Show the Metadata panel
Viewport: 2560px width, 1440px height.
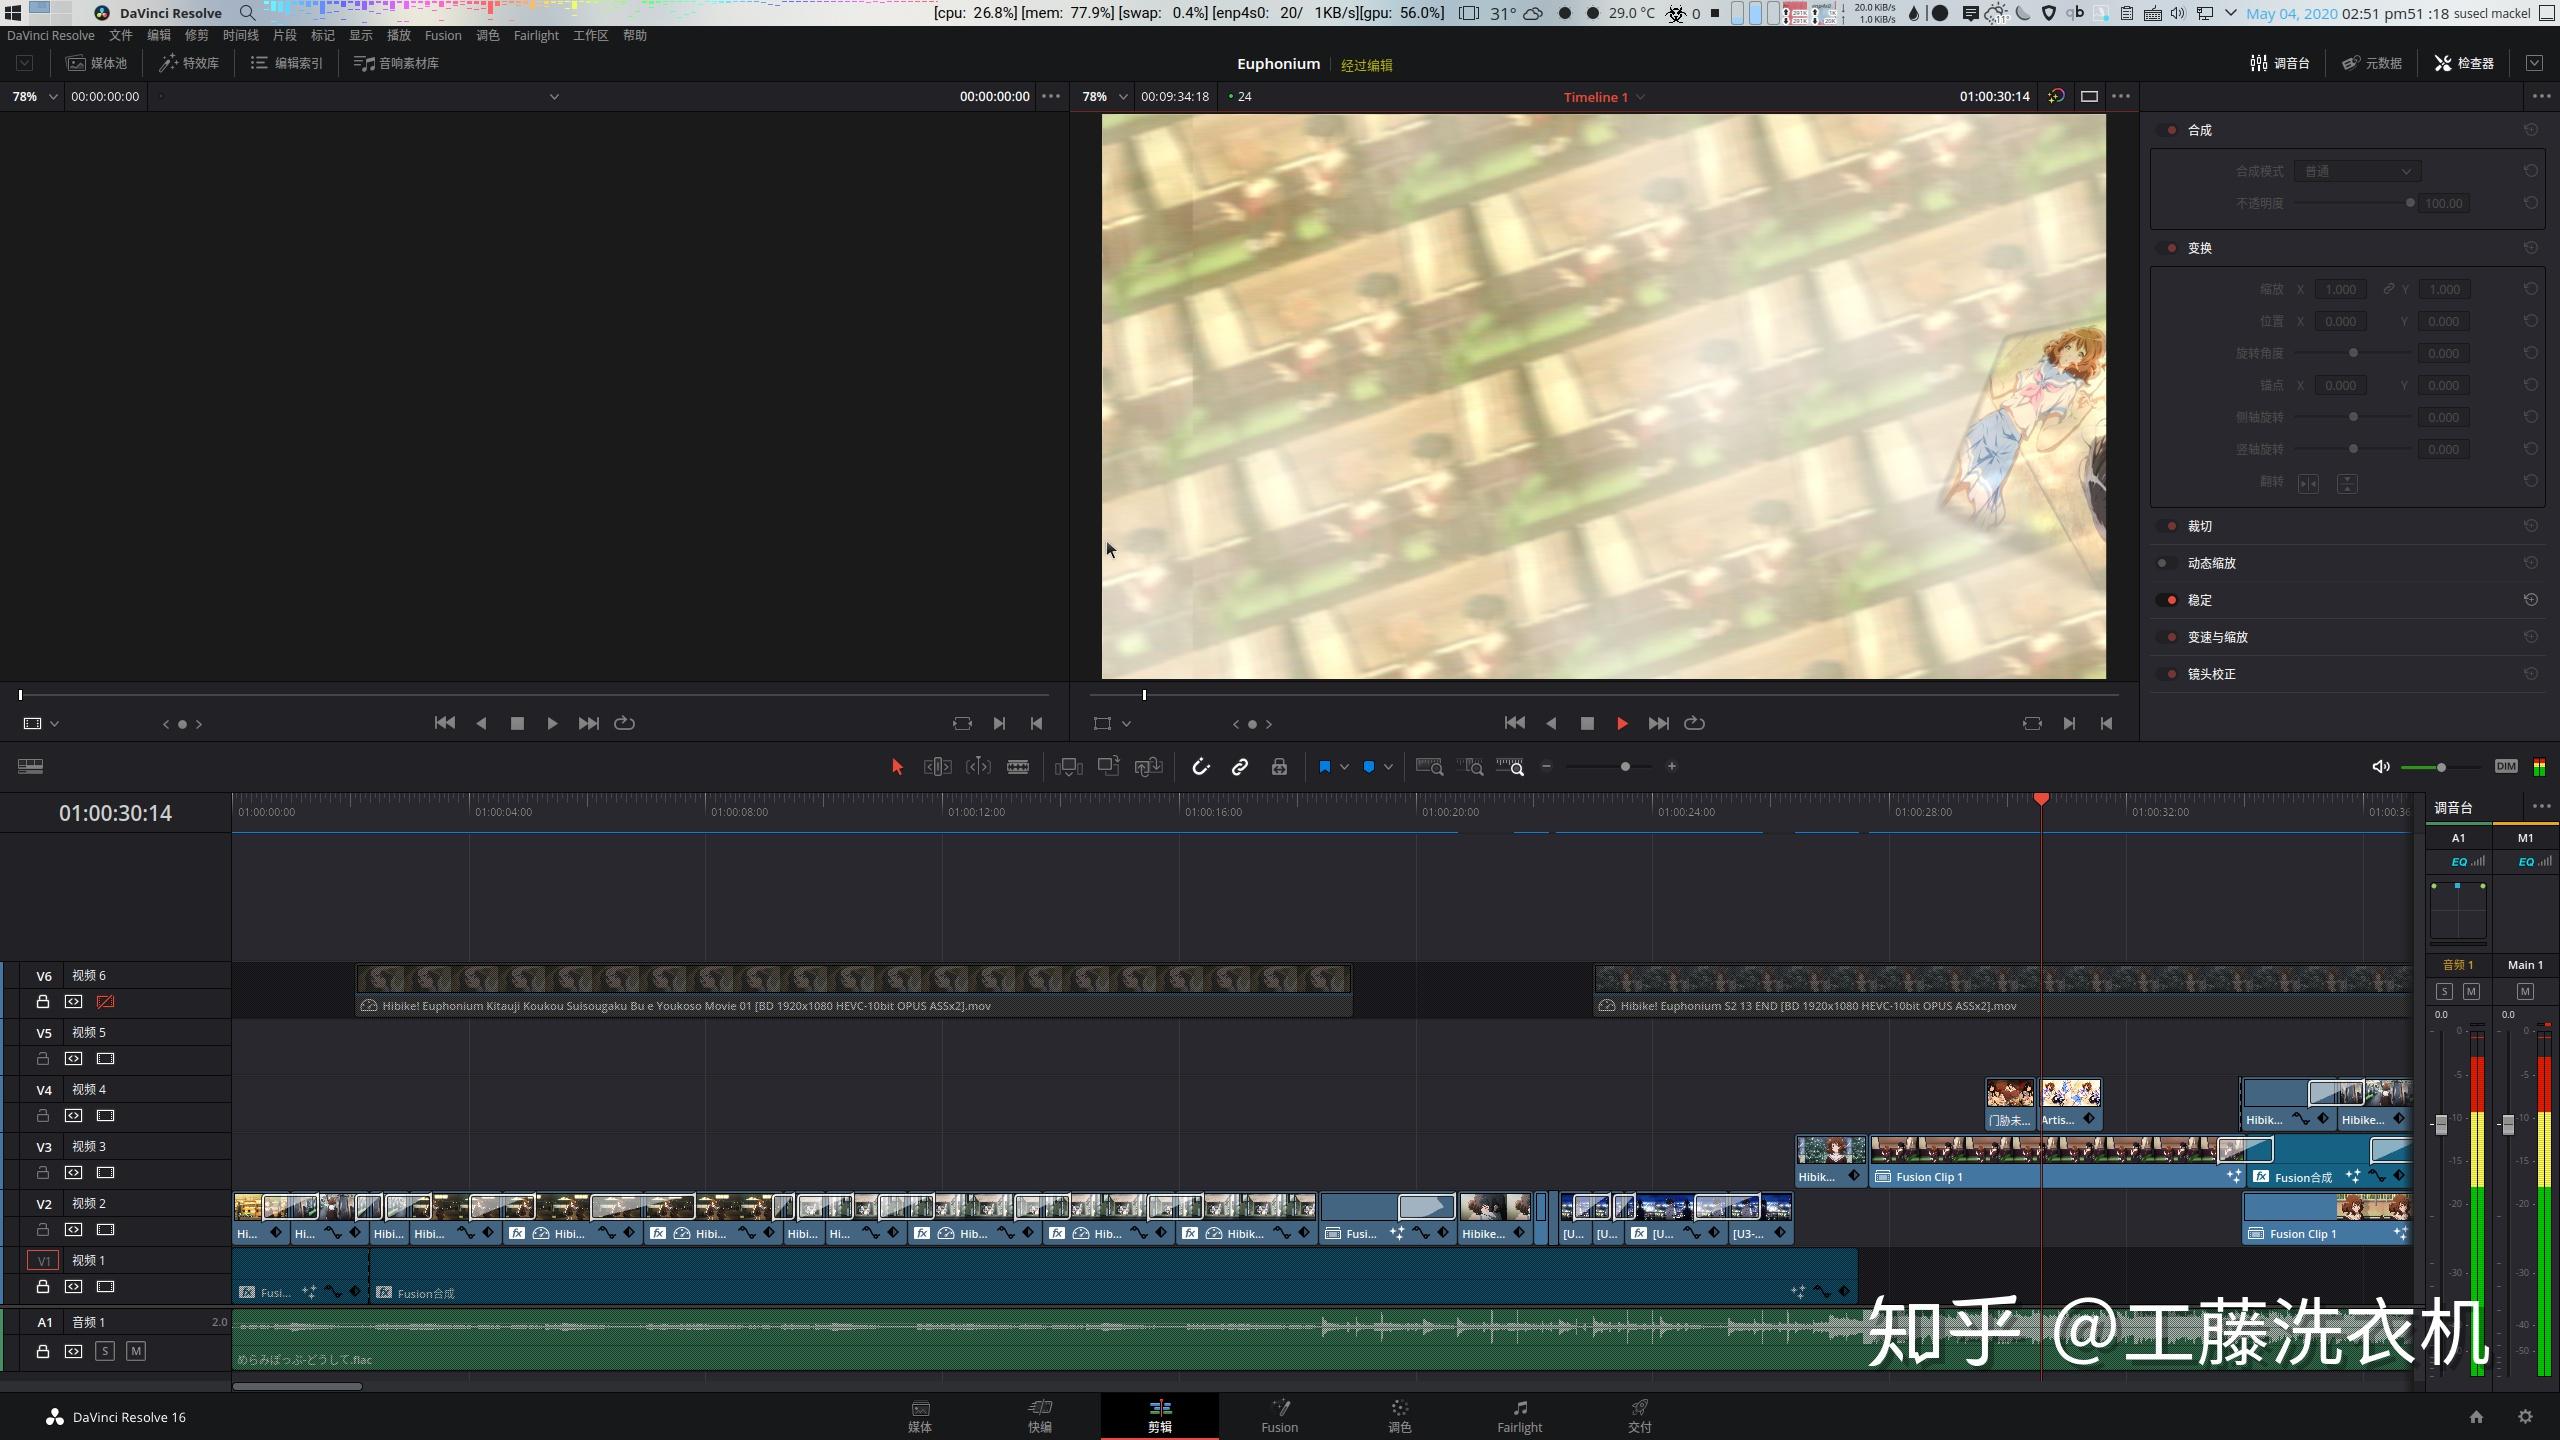pyautogui.click(x=2372, y=63)
